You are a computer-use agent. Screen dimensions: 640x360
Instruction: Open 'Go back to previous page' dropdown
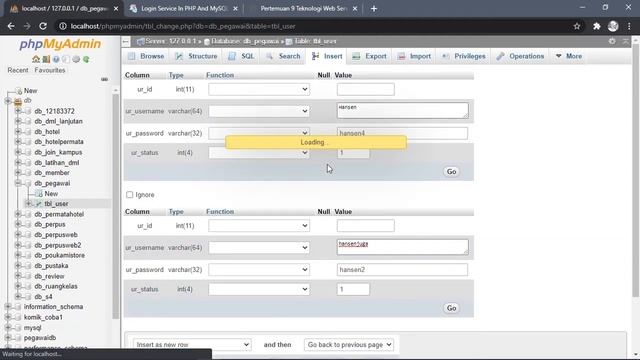(349, 344)
